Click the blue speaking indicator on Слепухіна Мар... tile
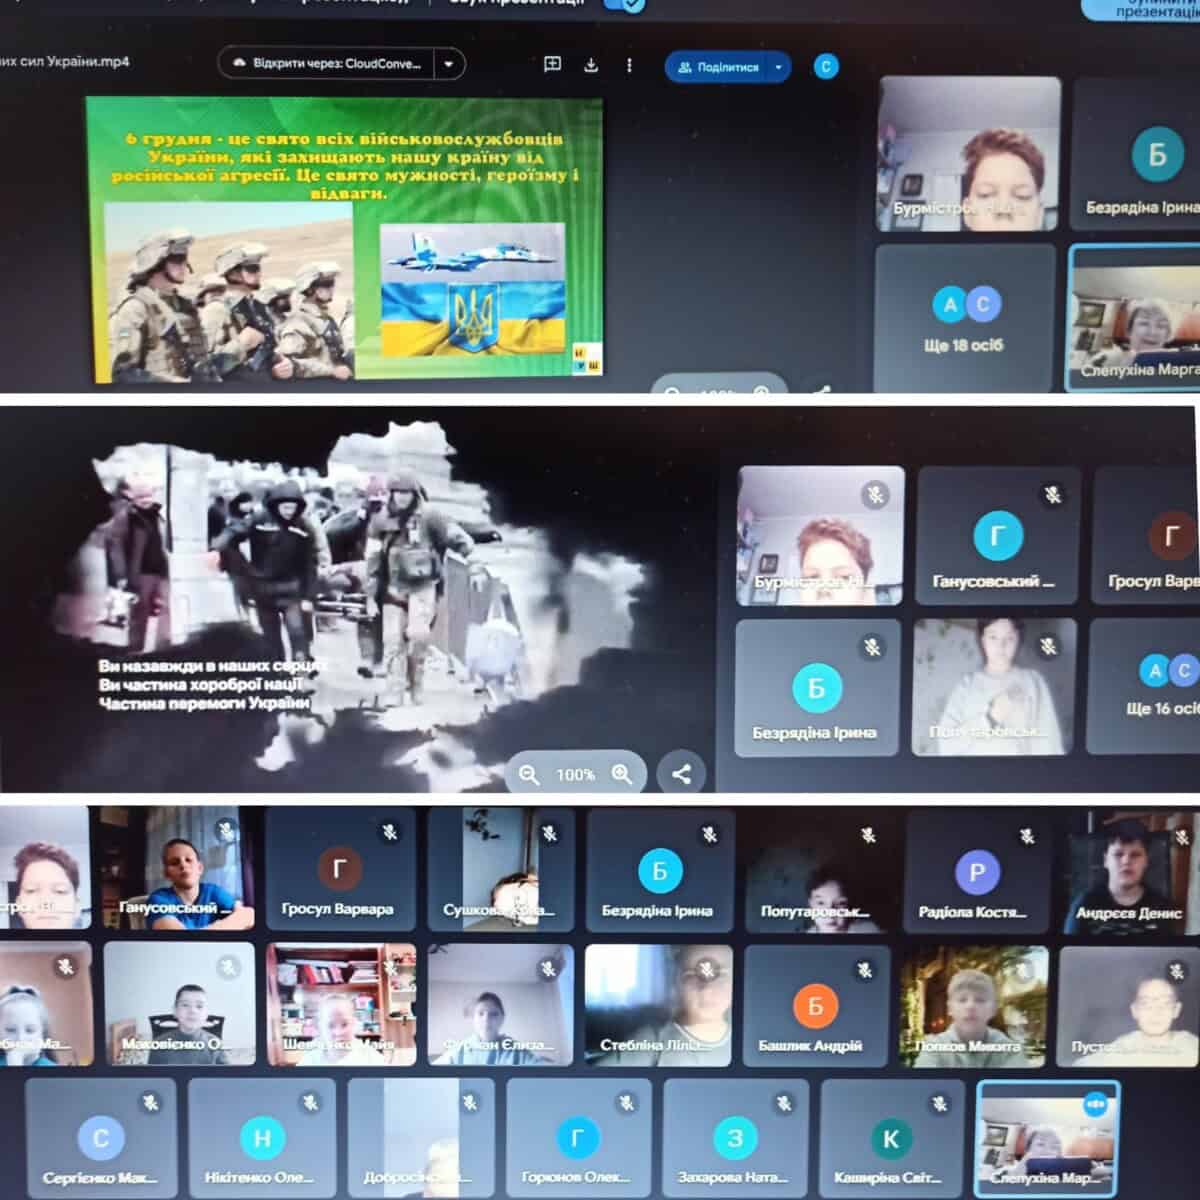The image size is (1200, 1200). click(x=1095, y=1103)
